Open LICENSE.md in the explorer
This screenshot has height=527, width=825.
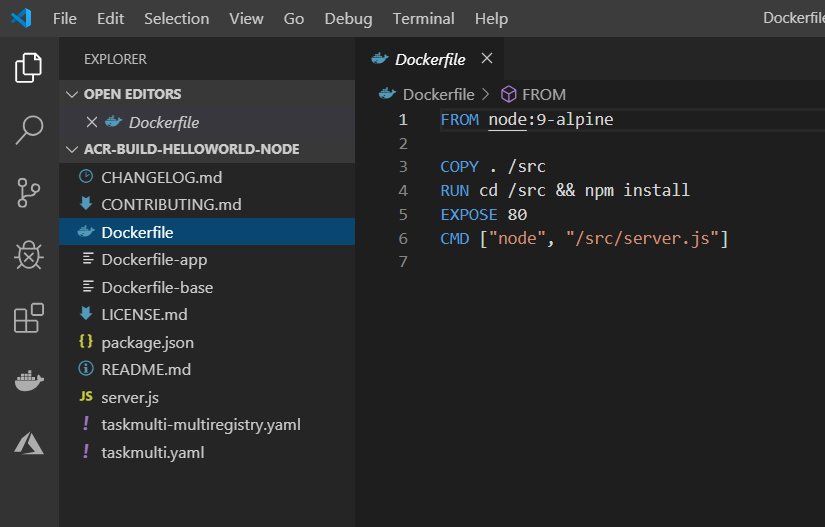pos(207,315)
